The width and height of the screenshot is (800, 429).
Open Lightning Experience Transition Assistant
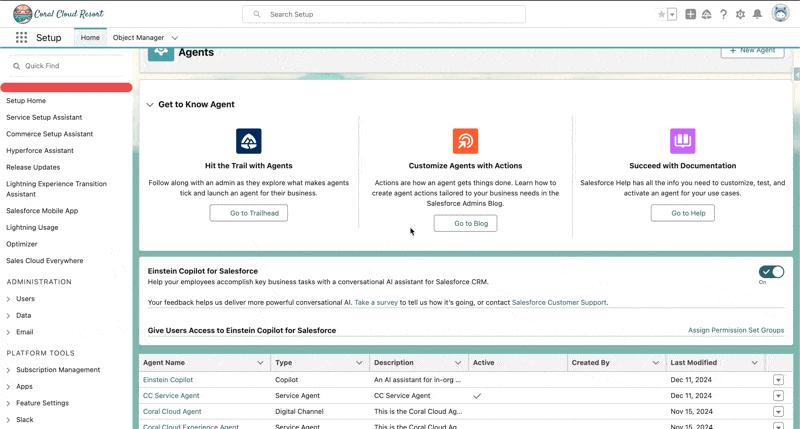(56, 189)
